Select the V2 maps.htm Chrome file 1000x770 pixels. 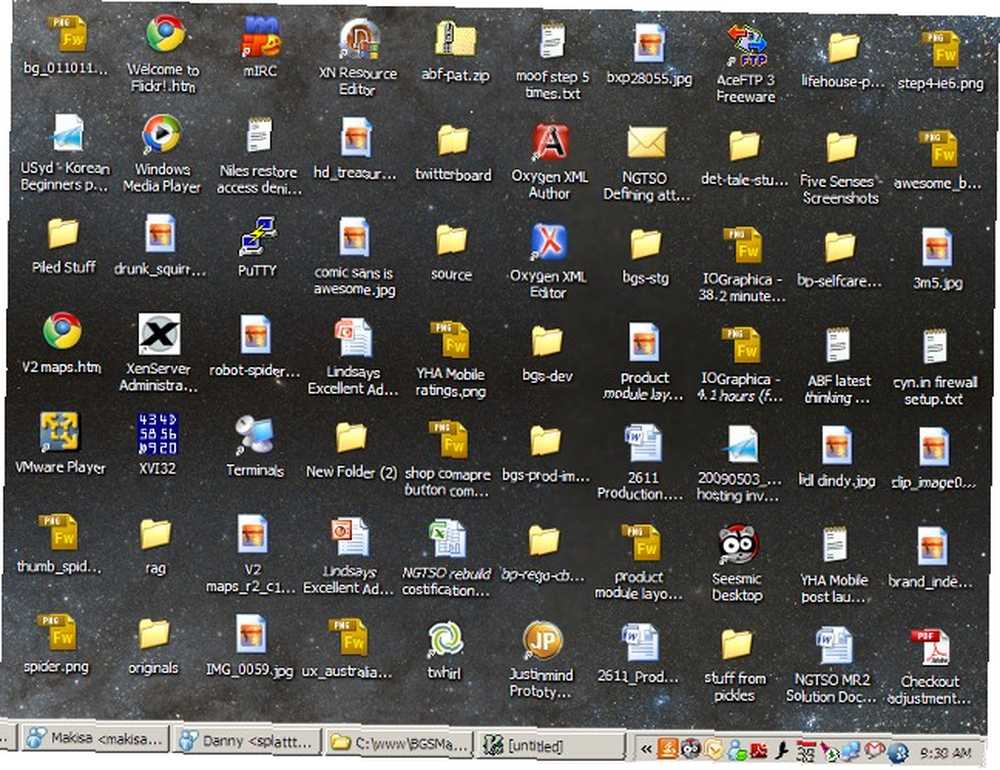pyautogui.click(x=62, y=331)
